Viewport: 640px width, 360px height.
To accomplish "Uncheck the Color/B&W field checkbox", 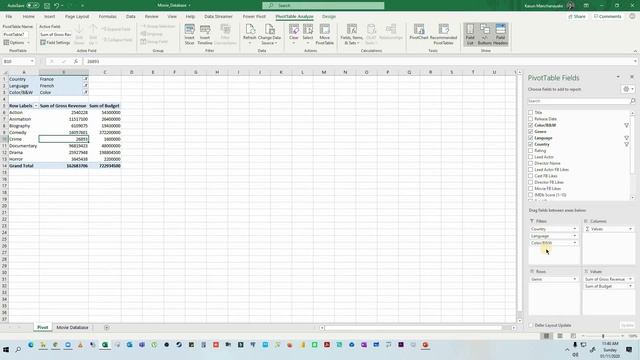I will 531,125.
